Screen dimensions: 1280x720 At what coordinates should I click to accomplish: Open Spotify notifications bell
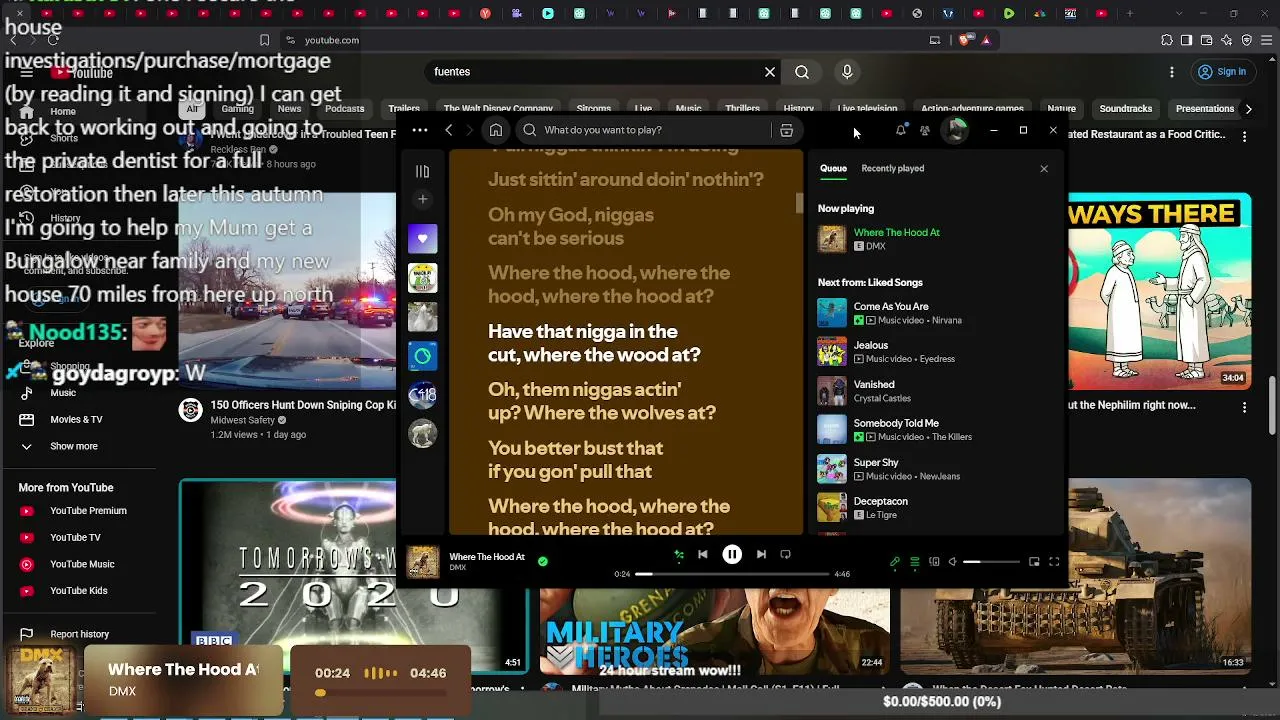coord(901,130)
